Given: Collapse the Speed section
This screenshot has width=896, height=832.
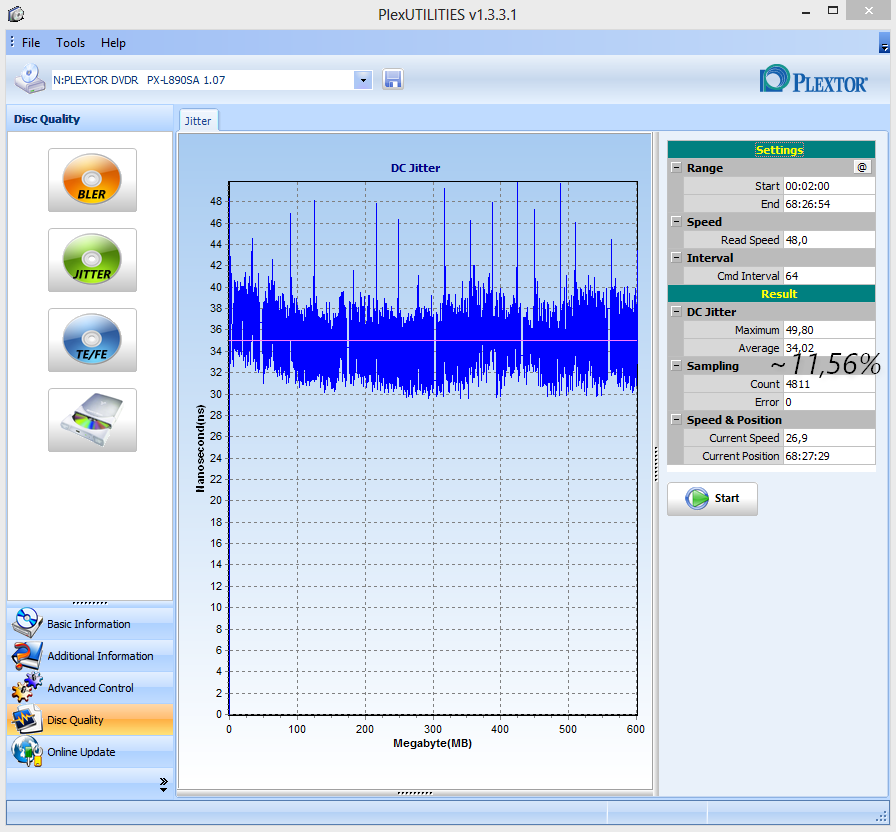Looking at the screenshot, I should pos(676,221).
